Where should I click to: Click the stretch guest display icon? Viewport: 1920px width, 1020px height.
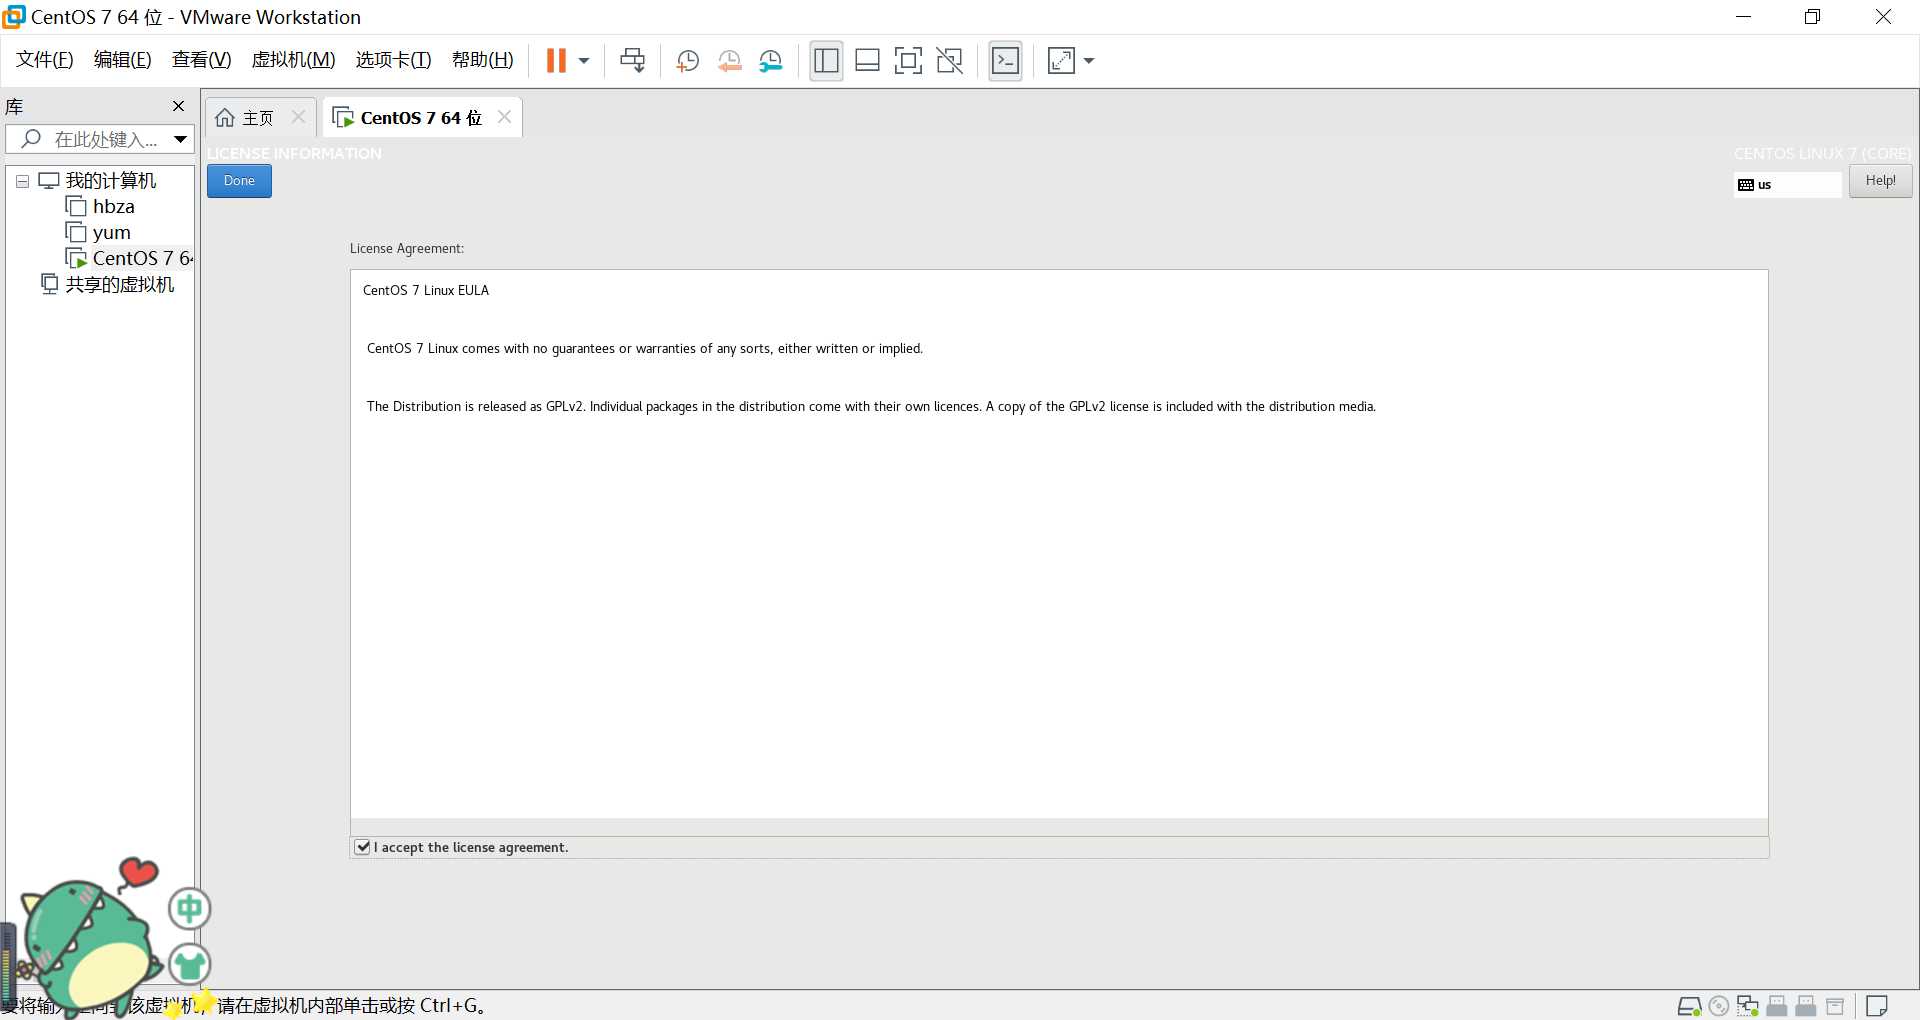coord(1061,61)
